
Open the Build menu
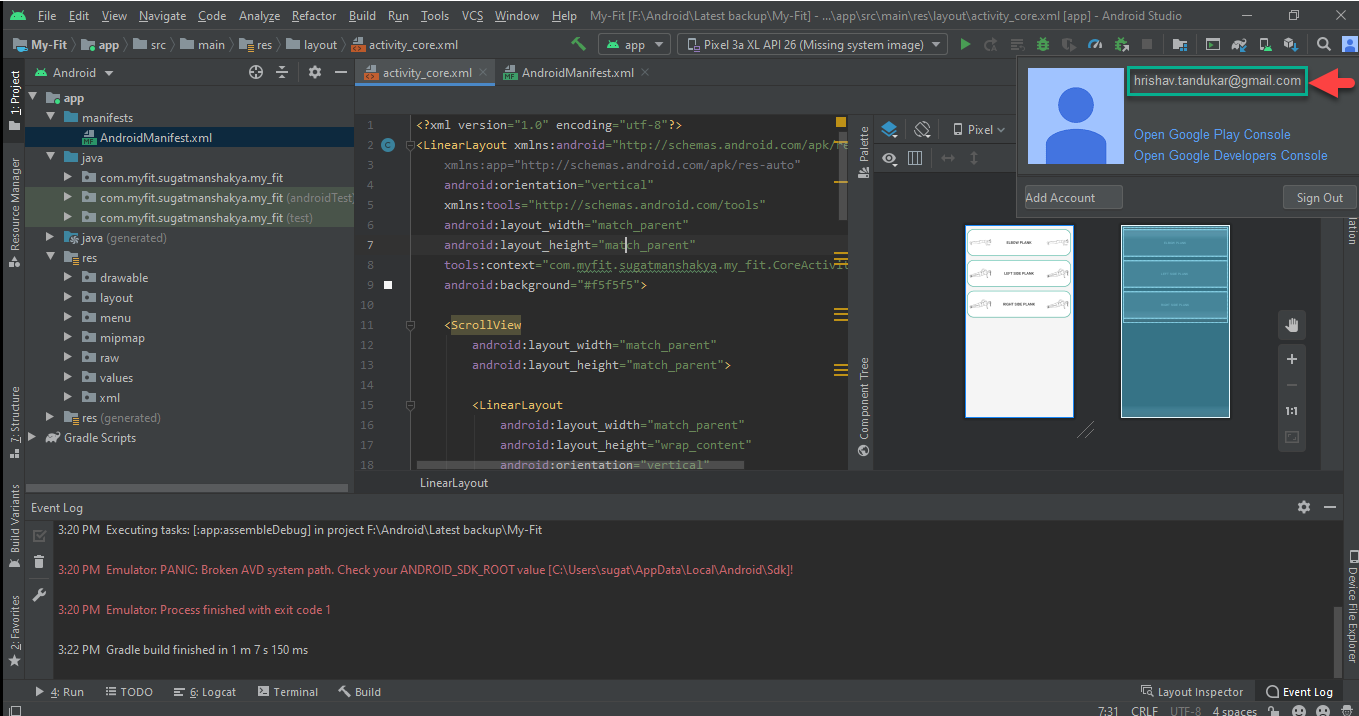(x=363, y=16)
